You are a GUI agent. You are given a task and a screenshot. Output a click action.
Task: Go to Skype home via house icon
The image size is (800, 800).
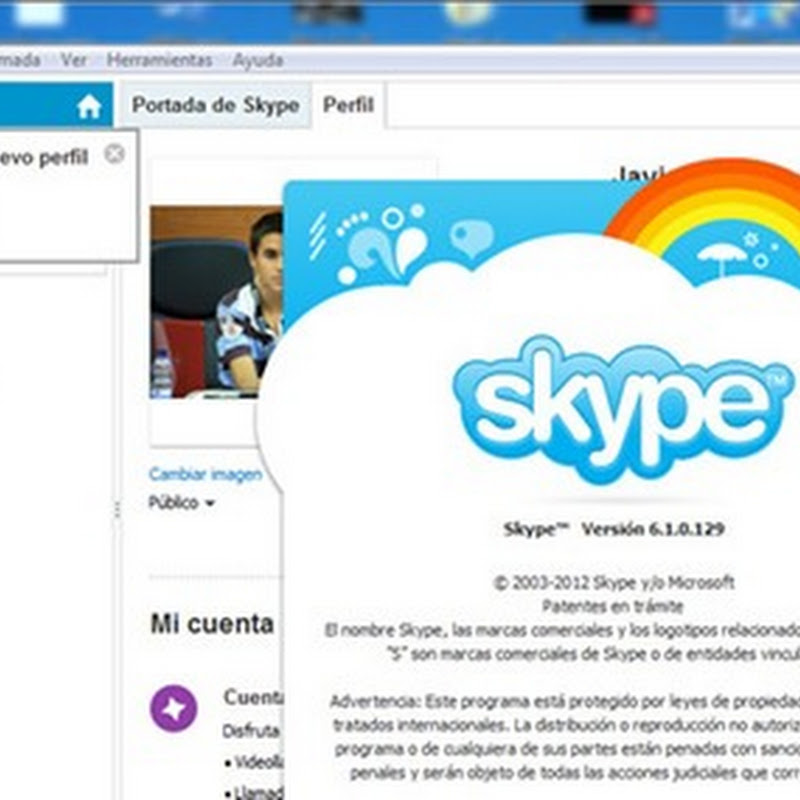tap(89, 107)
